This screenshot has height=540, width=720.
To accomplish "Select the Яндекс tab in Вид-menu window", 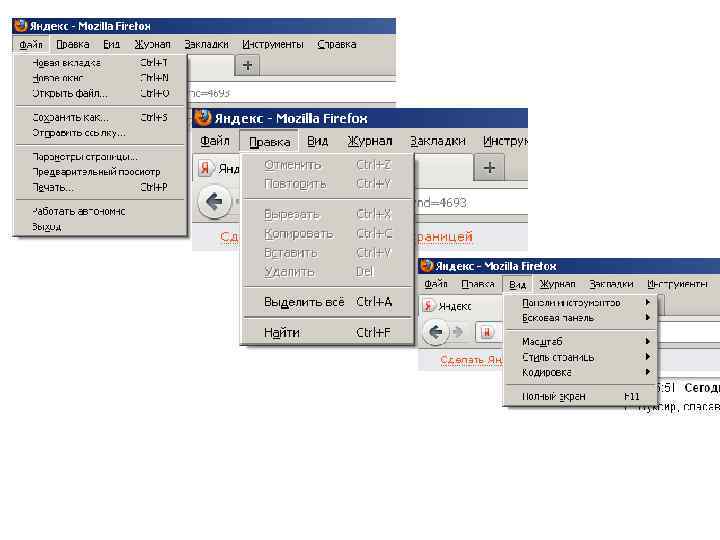I will [x=460, y=306].
